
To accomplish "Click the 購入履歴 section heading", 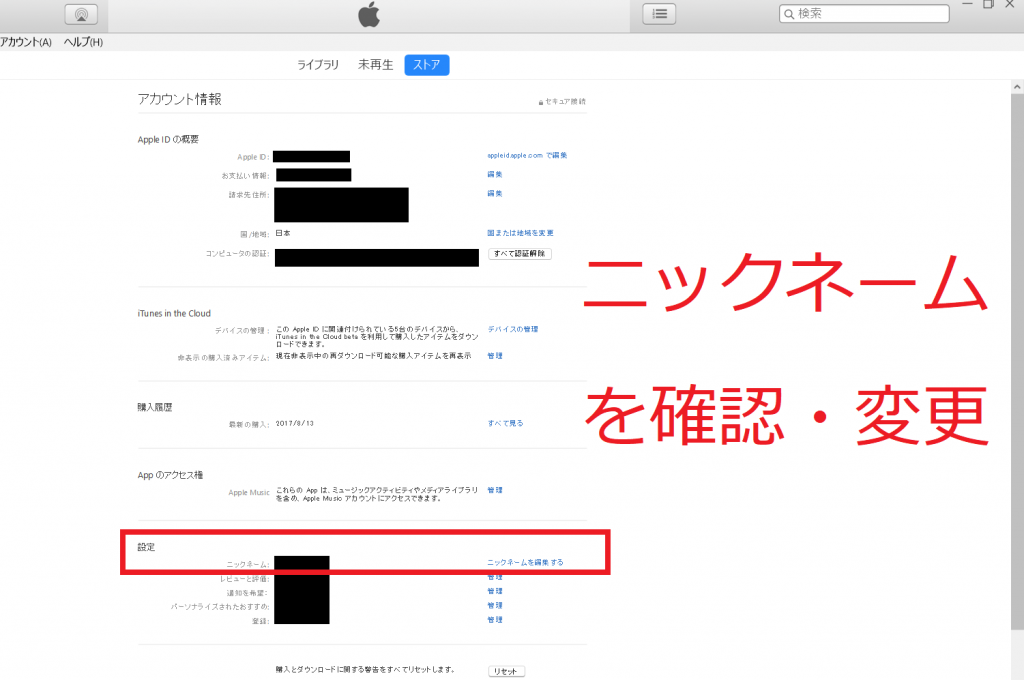I will coord(155,408).
